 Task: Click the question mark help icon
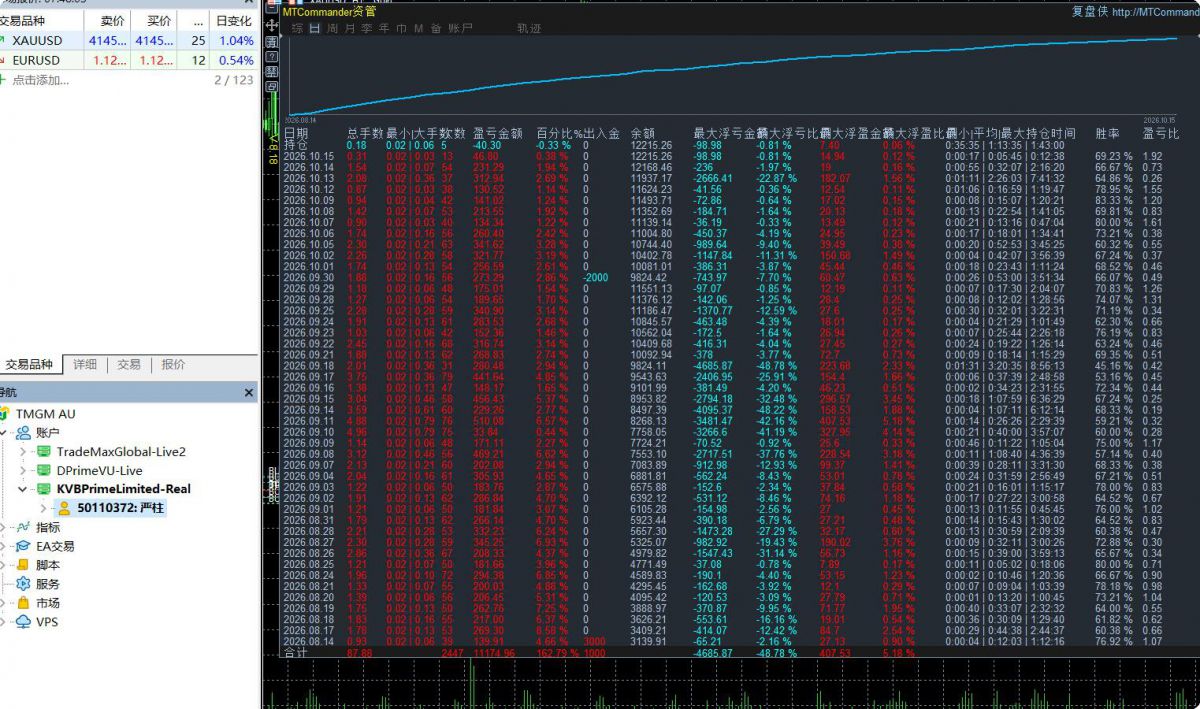click(x=273, y=56)
